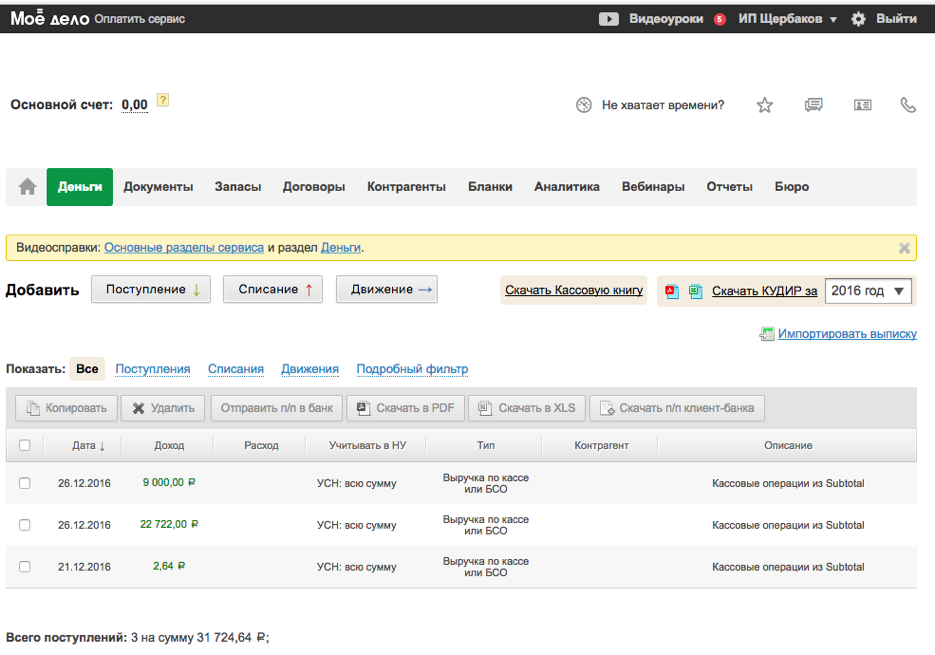
Task: Click the star favorites icon
Action: tap(765, 105)
